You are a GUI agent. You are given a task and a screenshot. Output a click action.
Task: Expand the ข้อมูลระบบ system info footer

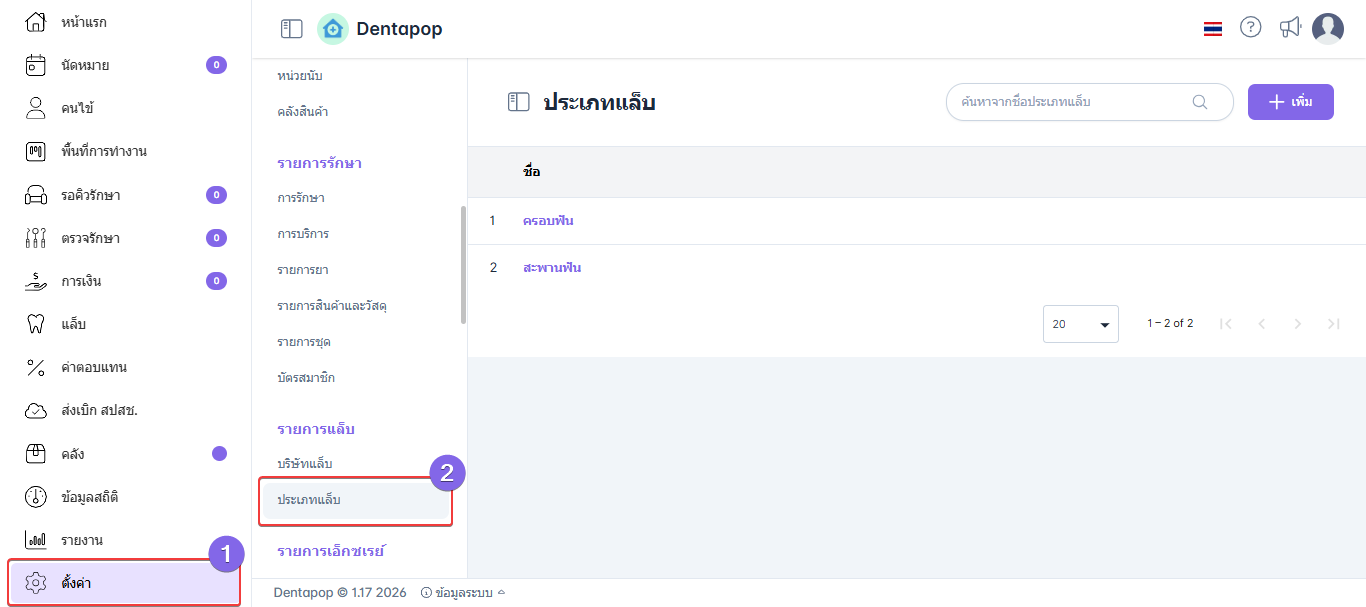[463, 593]
